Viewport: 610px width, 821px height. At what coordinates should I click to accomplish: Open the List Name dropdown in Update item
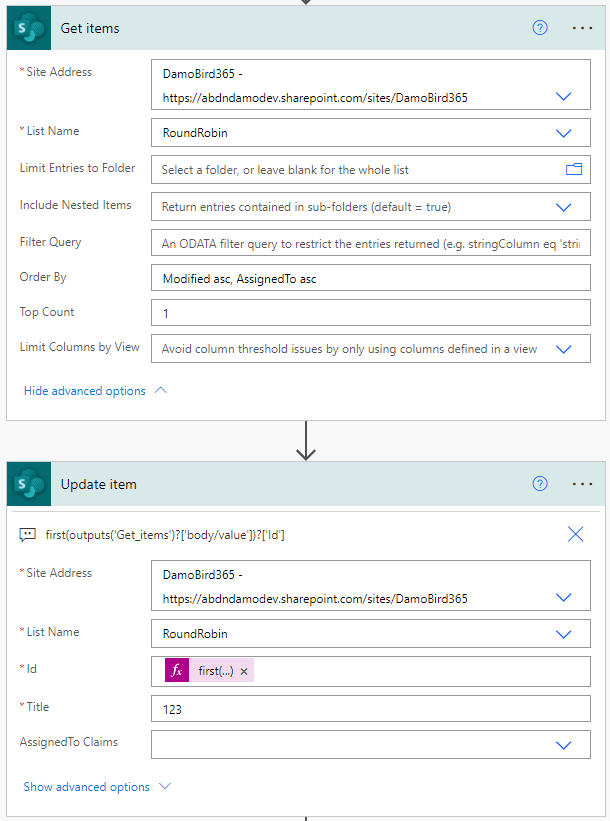click(563, 633)
